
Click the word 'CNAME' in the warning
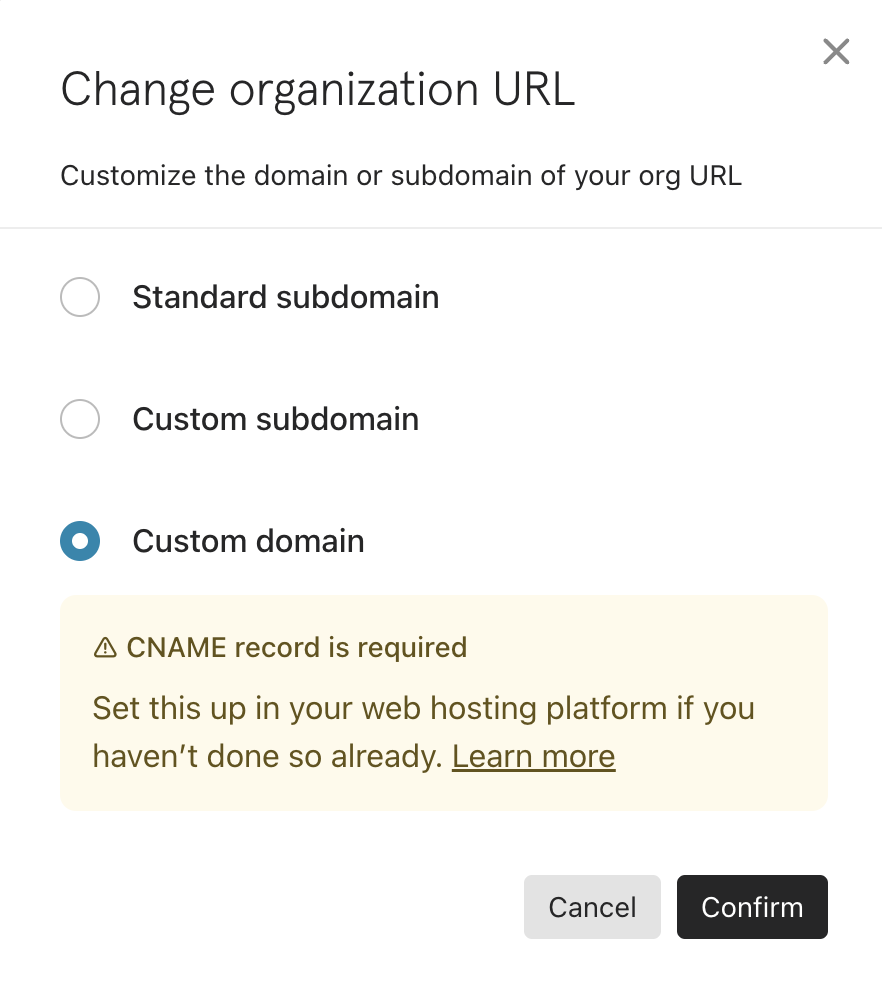click(x=176, y=648)
